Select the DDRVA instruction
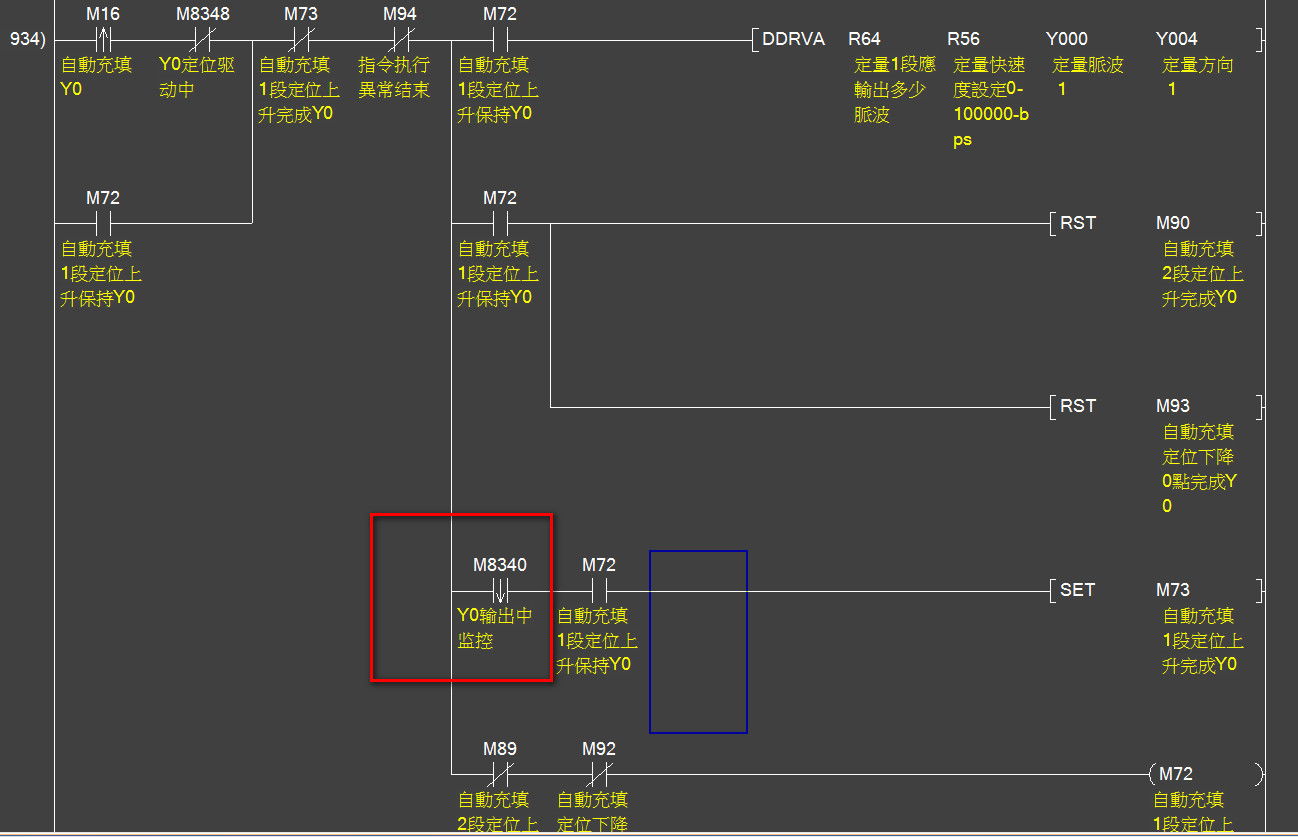The image size is (1298, 837). (793, 40)
